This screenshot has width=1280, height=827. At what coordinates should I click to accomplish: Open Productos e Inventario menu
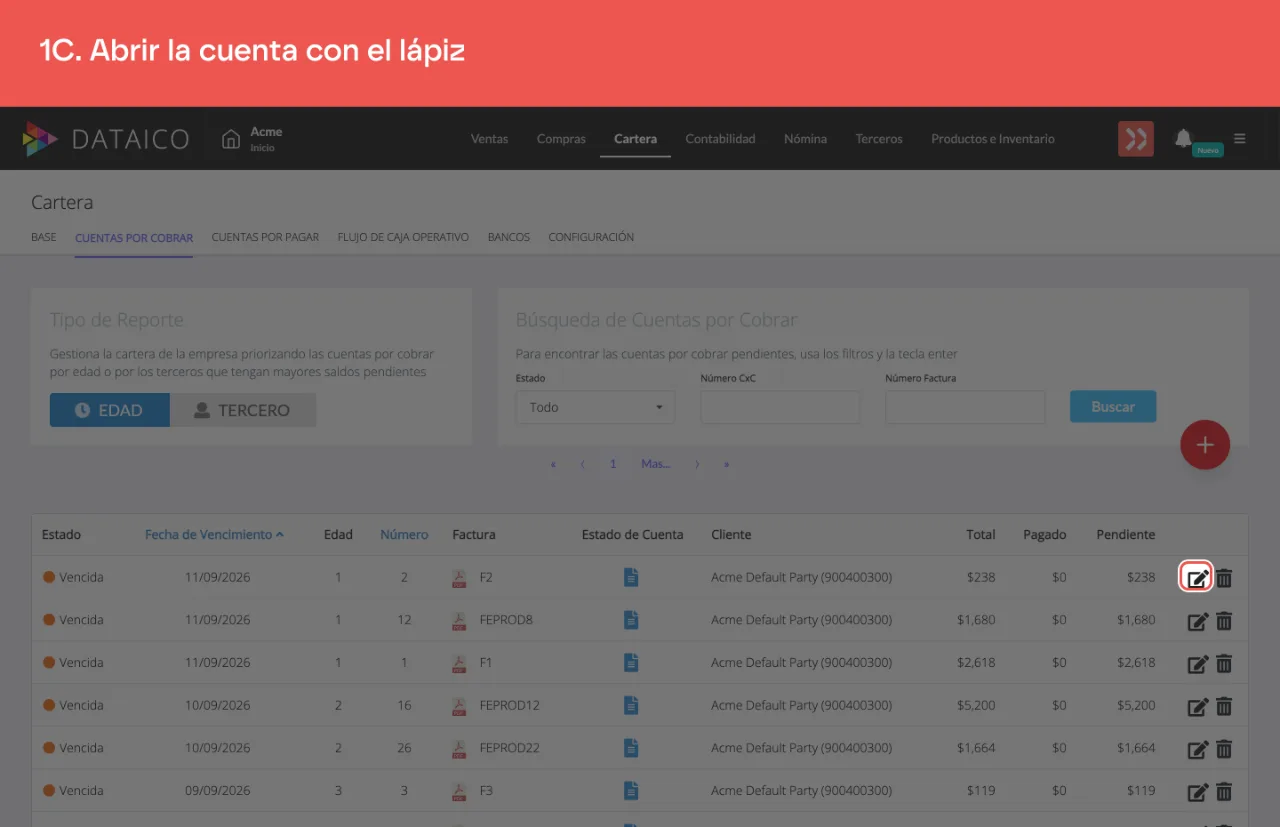point(993,139)
